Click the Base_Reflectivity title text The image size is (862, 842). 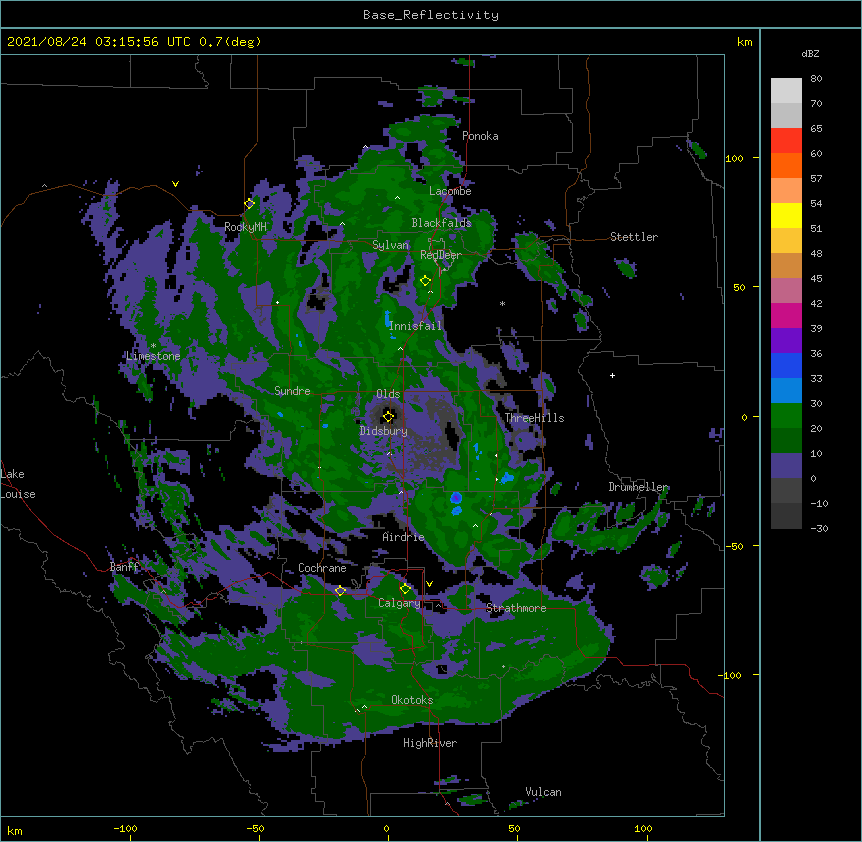430,15
